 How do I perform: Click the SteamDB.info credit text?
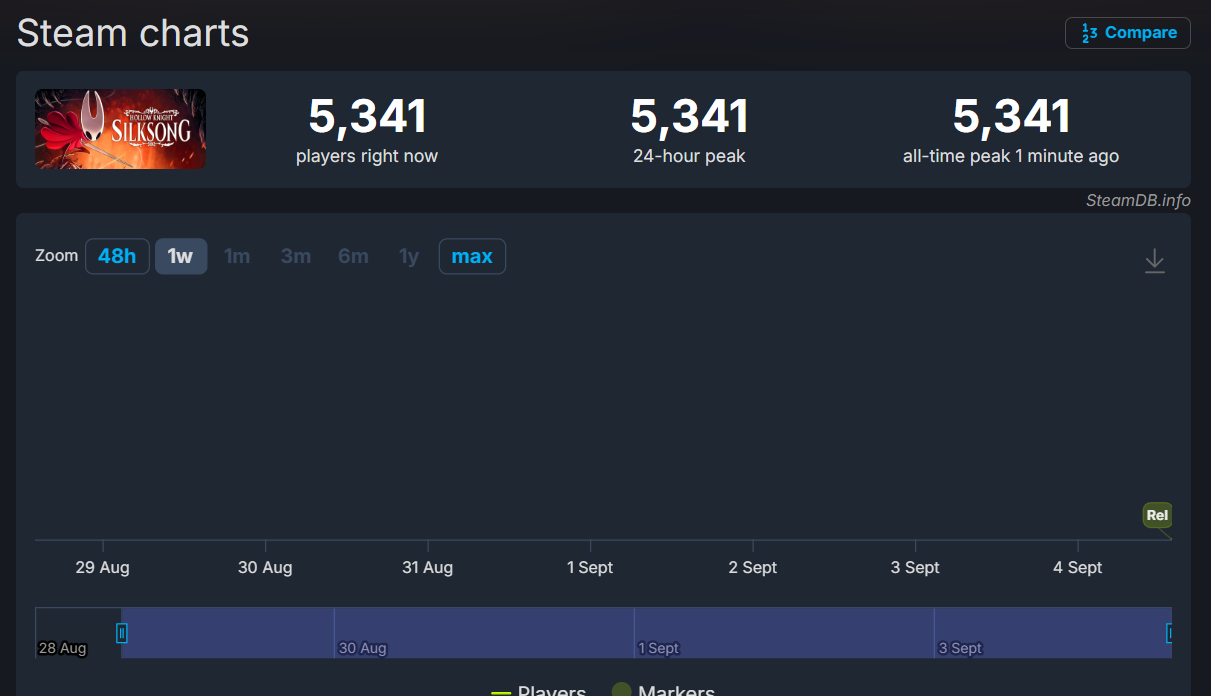pos(1138,200)
